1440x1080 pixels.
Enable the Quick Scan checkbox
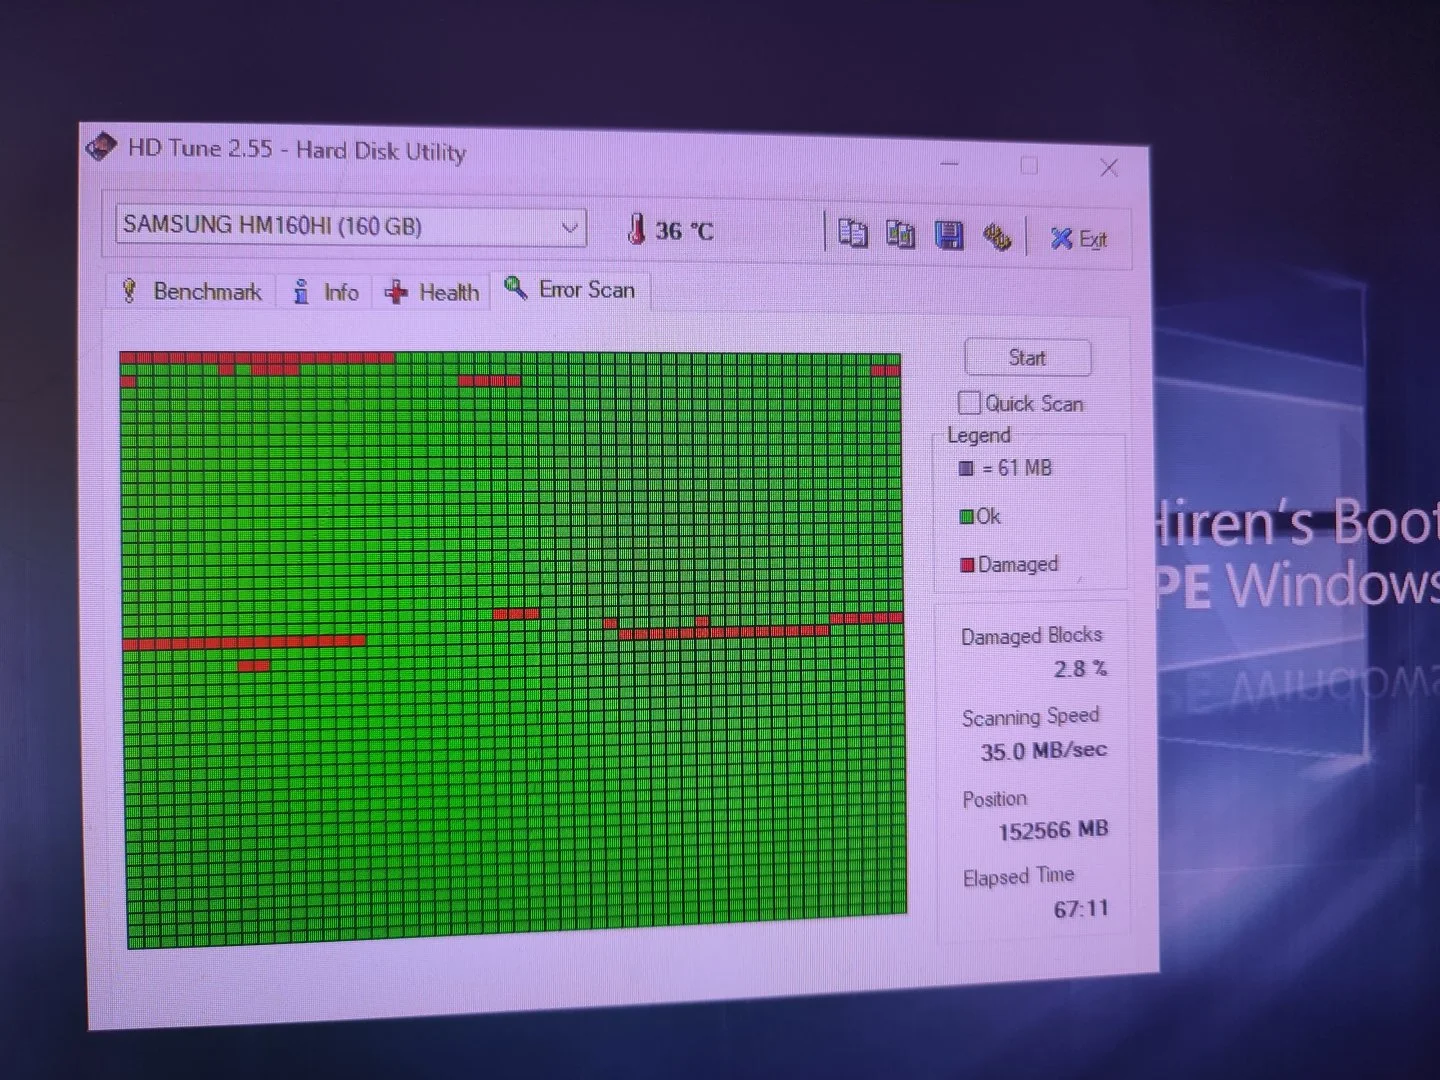click(969, 402)
